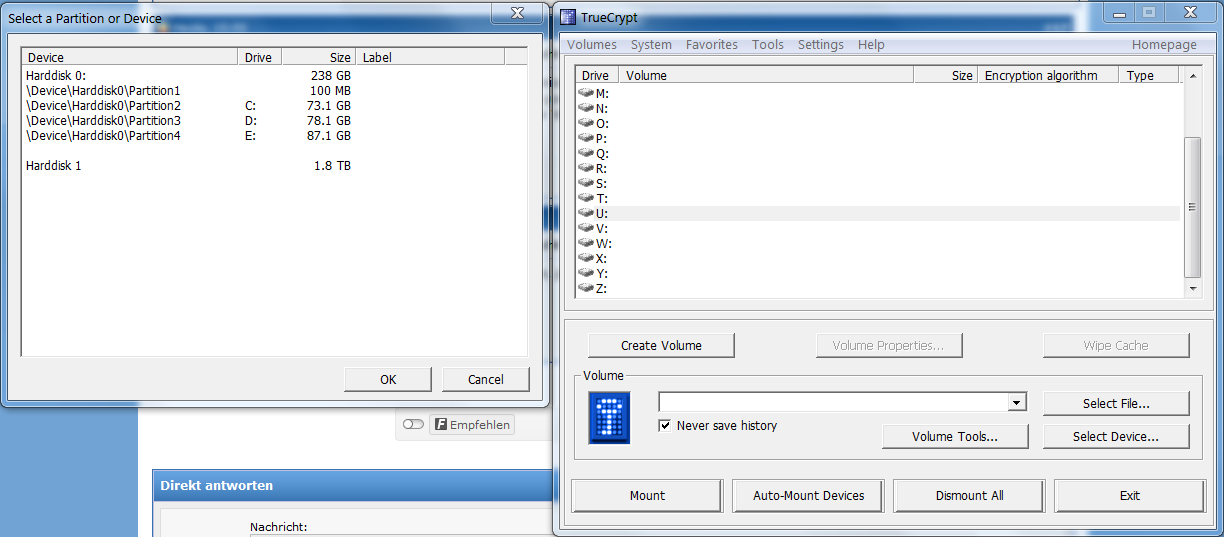Click the Select Device... button

click(x=1116, y=436)
